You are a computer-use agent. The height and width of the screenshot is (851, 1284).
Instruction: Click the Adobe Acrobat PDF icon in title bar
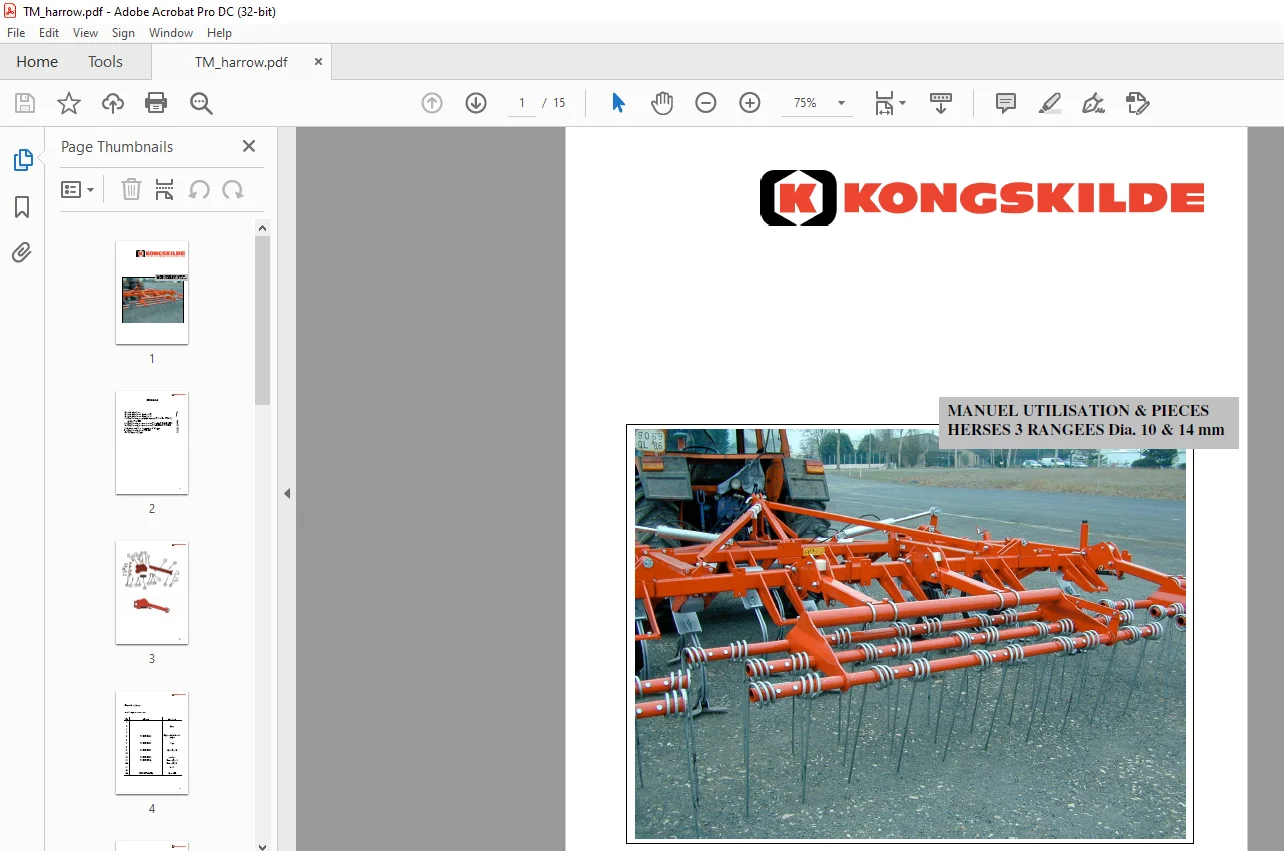pyautogui.click(x=11, y=11)
